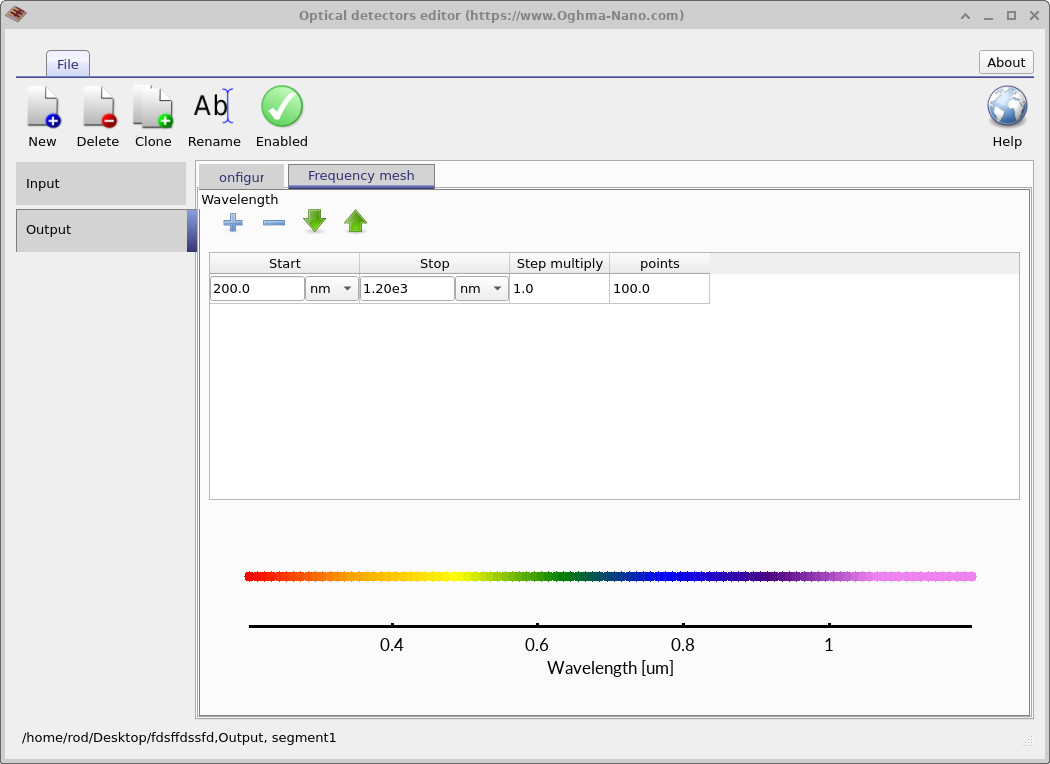The height and width of the screenshot is (764, 1050).
Task: Click the wavelength spectrum color bar
Action: point(610,575)
